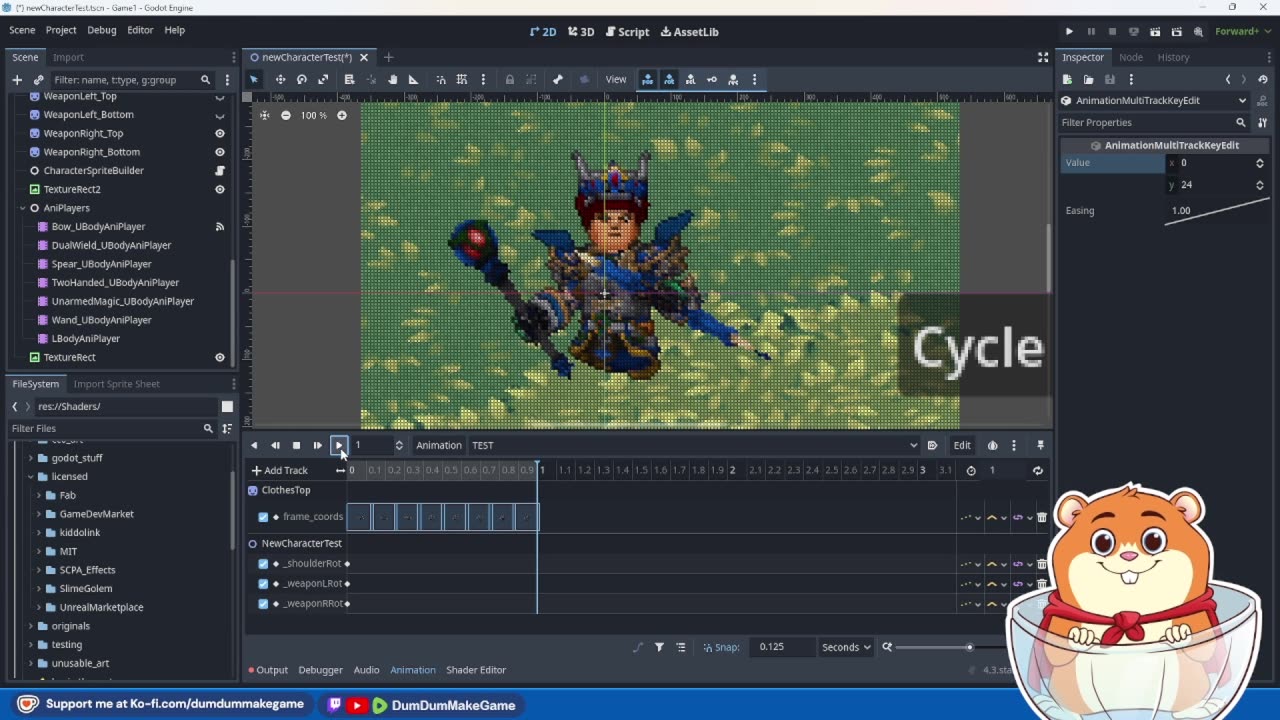This screenshot has width=1280, height=720.
Task: Toggle the position keys 'pos' button
Action: [648, 80]
